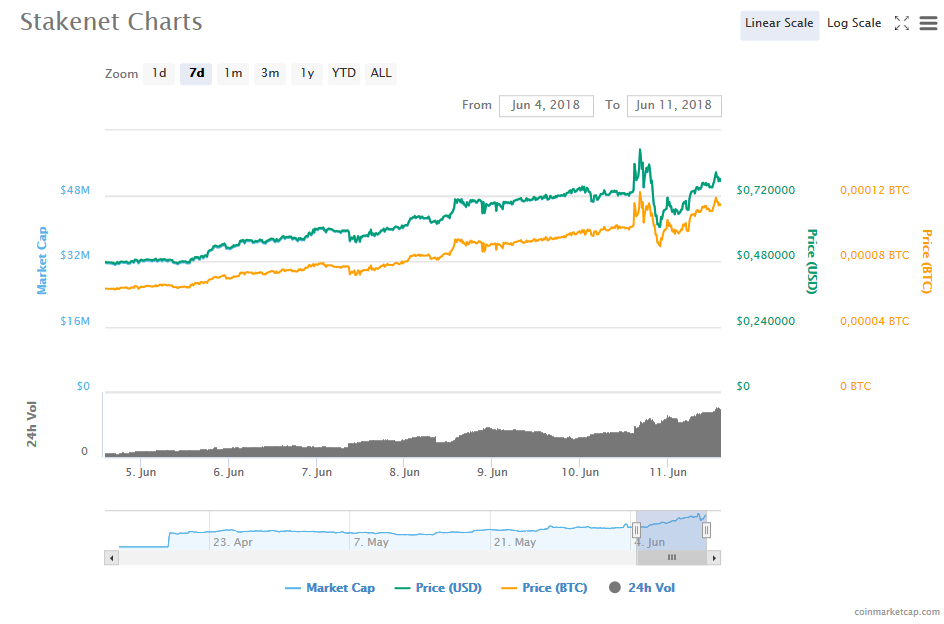Toggle Price (USD) series in legend
This screenshot has height=624, width=944.
pyautogui.click(x=438, y=588)
